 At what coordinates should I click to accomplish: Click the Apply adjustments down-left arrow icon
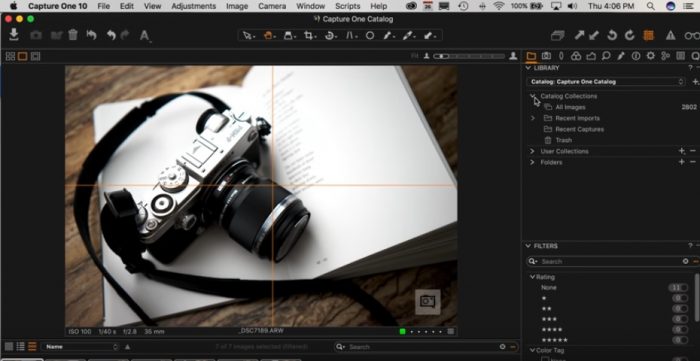point(594,35)
